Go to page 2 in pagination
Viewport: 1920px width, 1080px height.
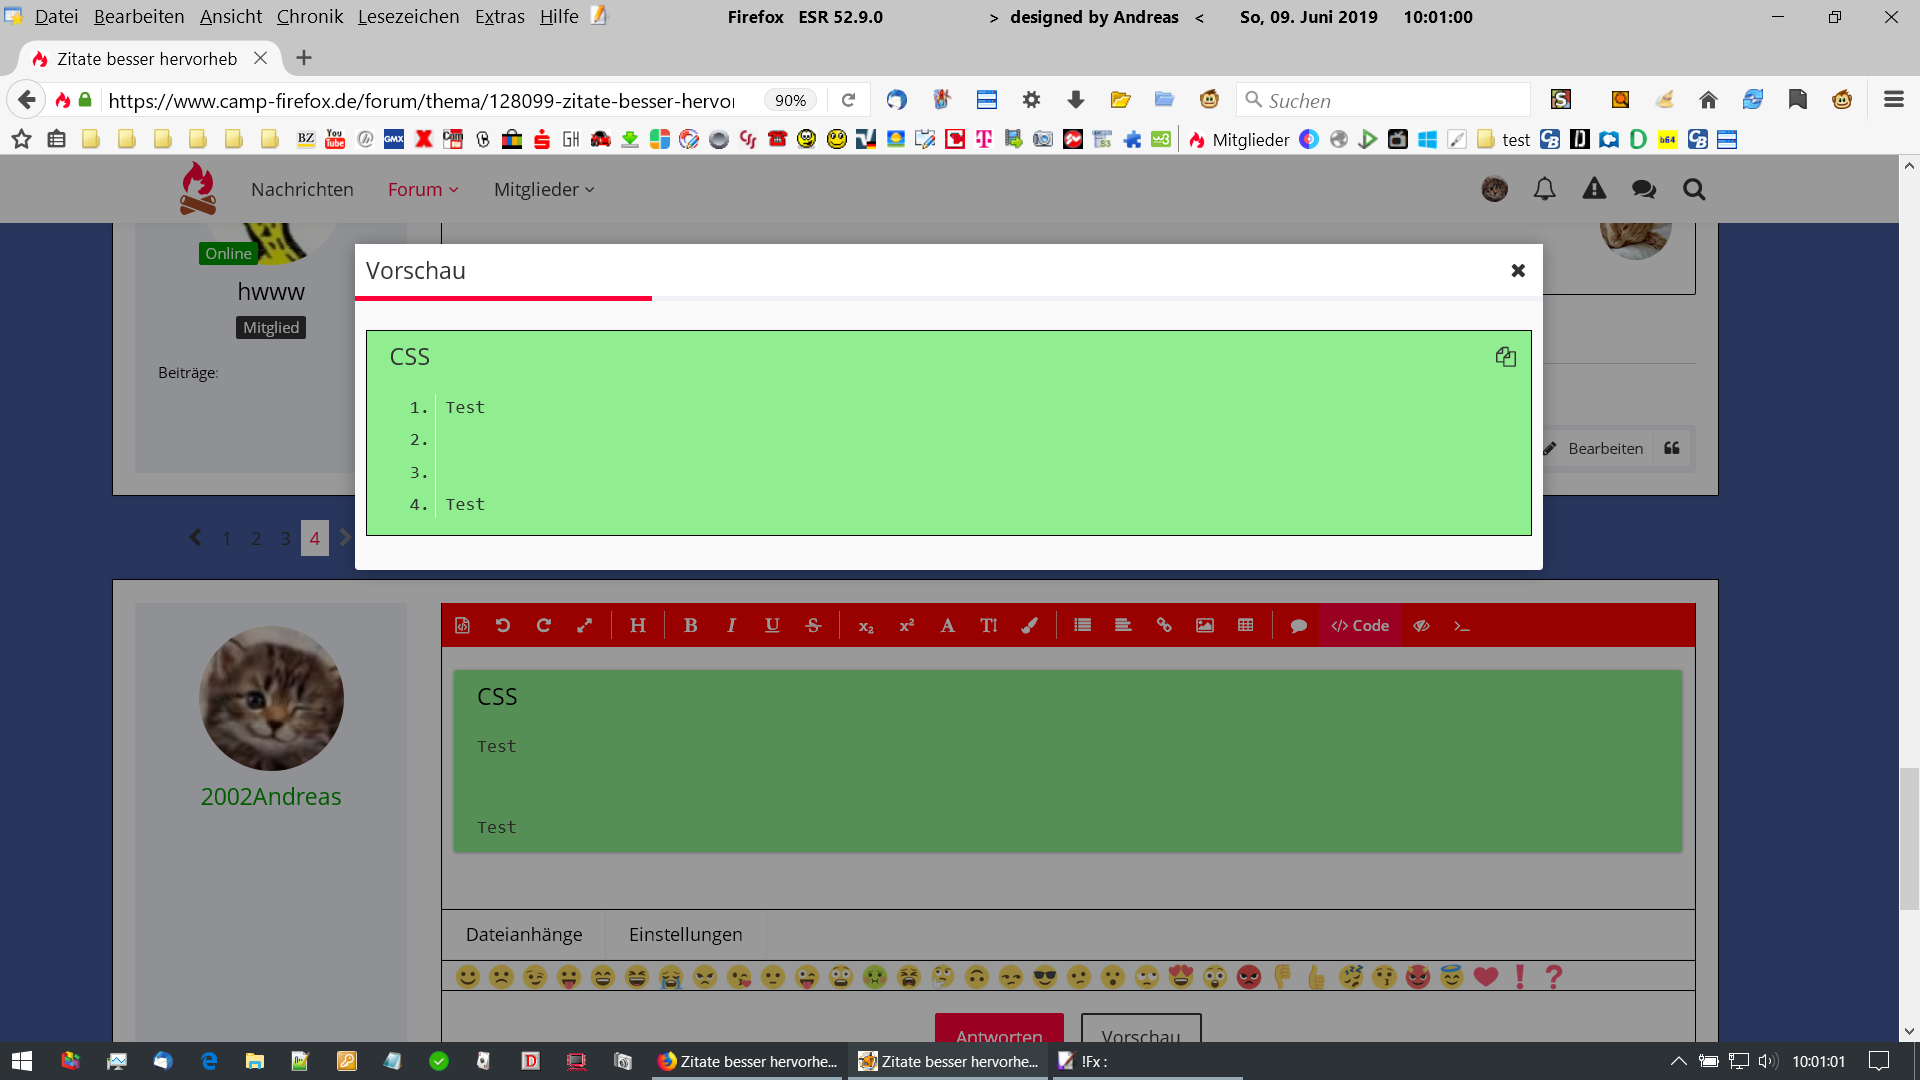click(256, 538)
